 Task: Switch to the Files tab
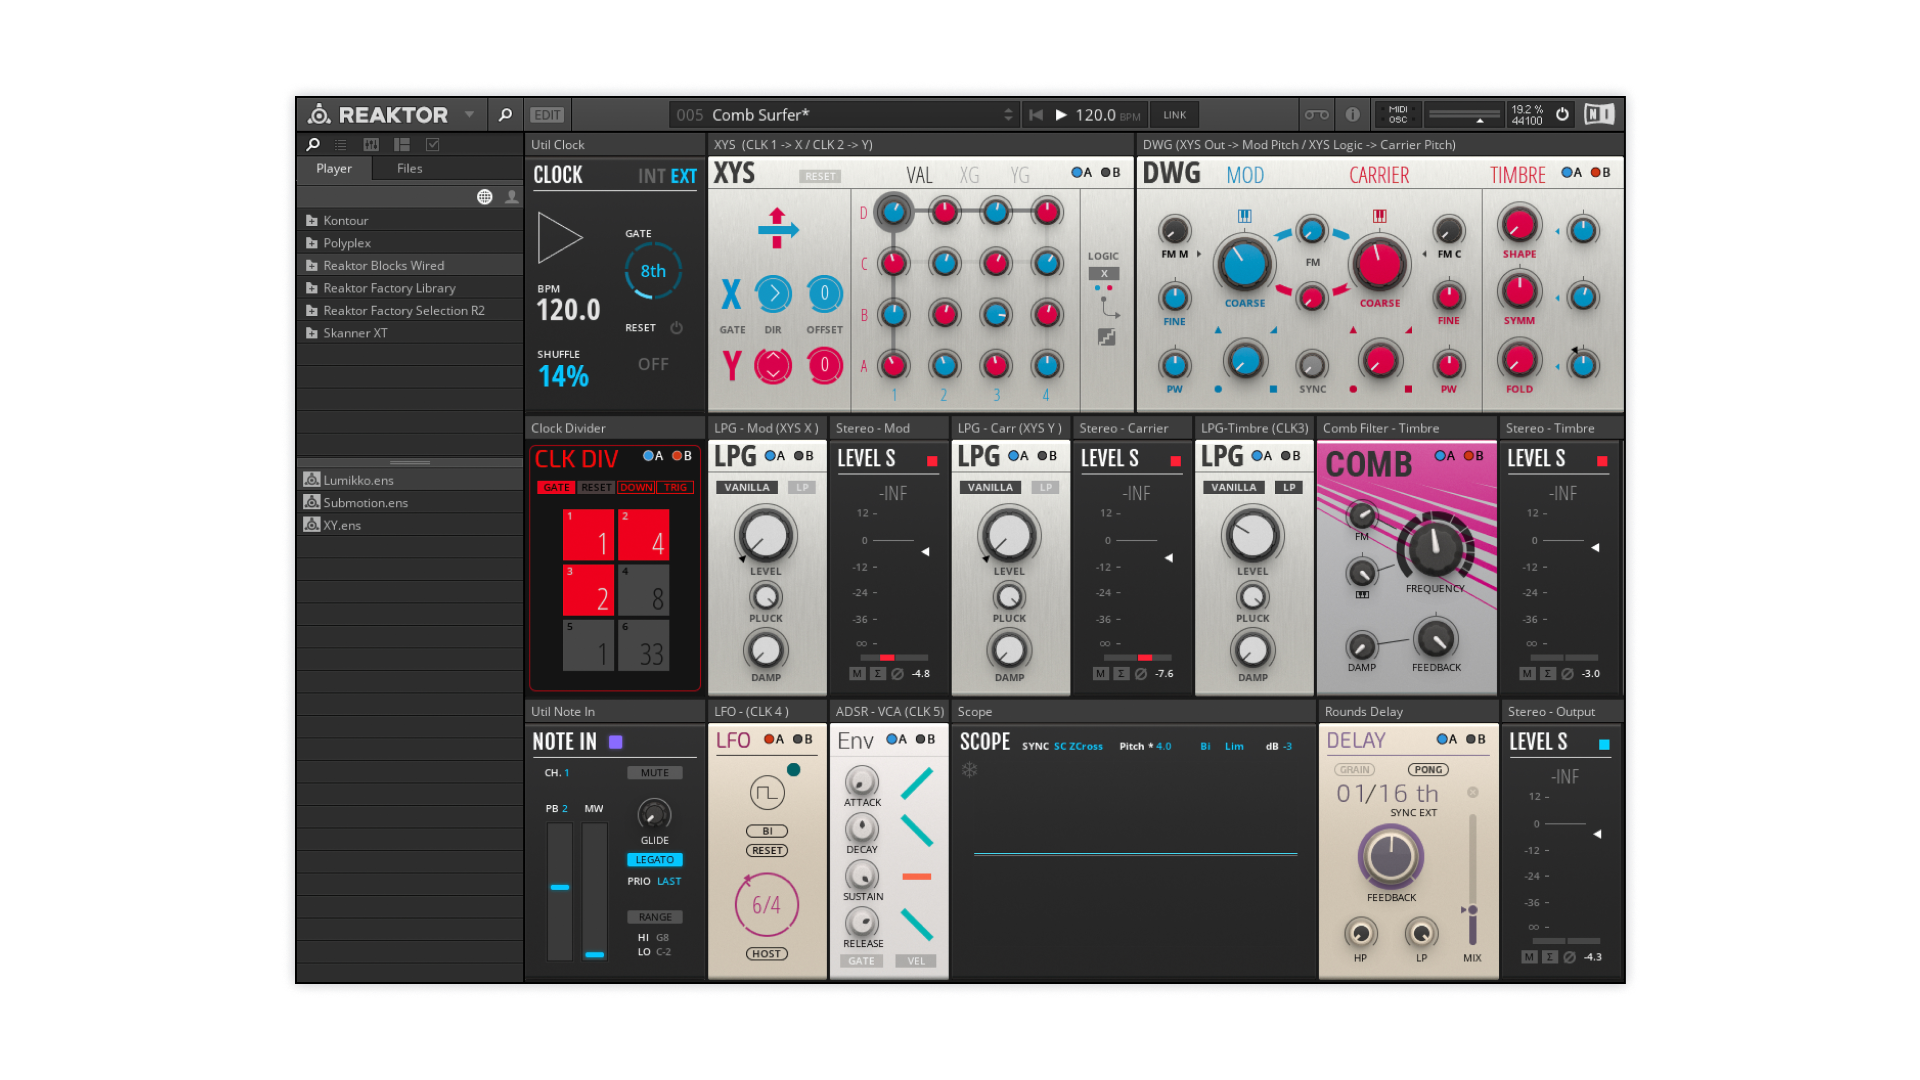pos(409,169)
